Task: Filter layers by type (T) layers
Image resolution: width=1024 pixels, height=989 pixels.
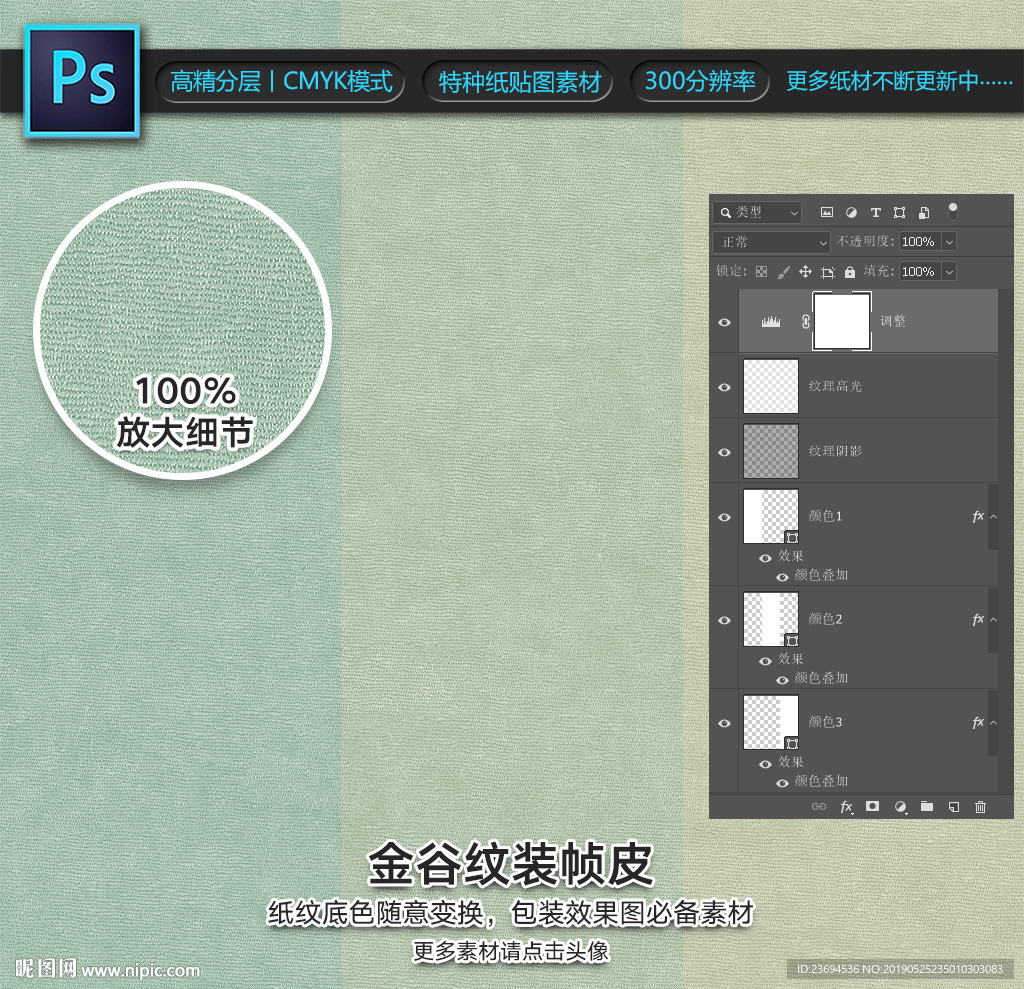Action: point(875,212)
